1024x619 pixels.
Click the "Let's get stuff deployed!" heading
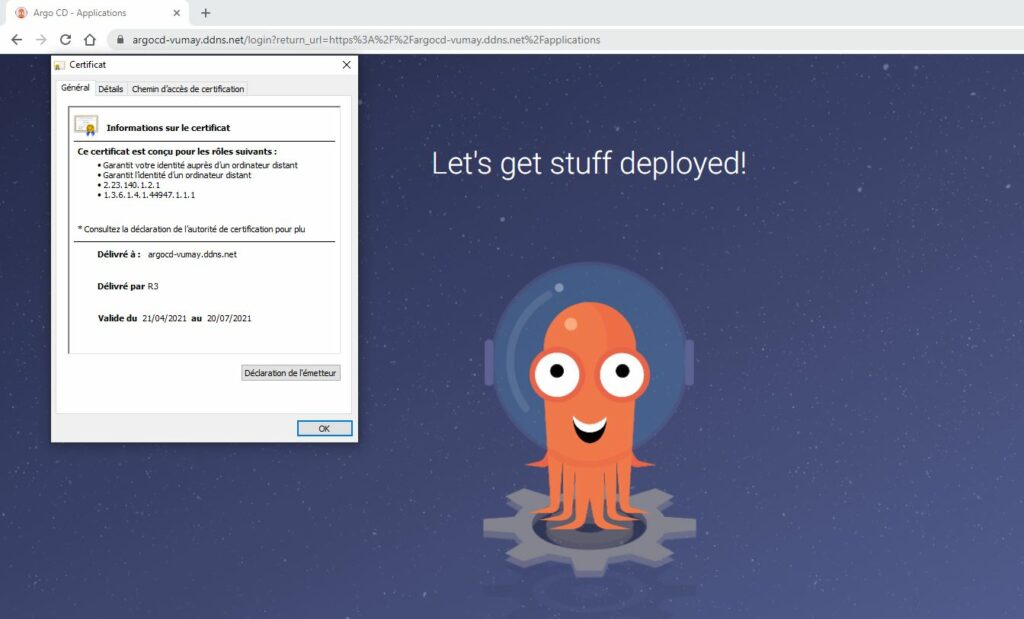point(589,163)
